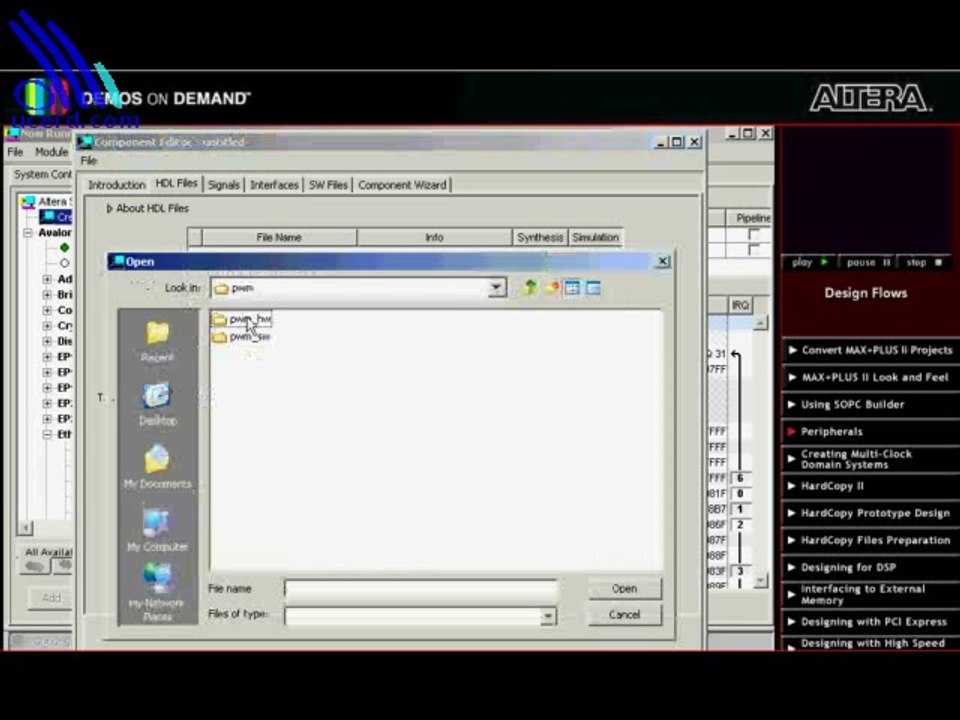Click the File Name column header
The image size is (960, 720).
(x=279, y=237)
